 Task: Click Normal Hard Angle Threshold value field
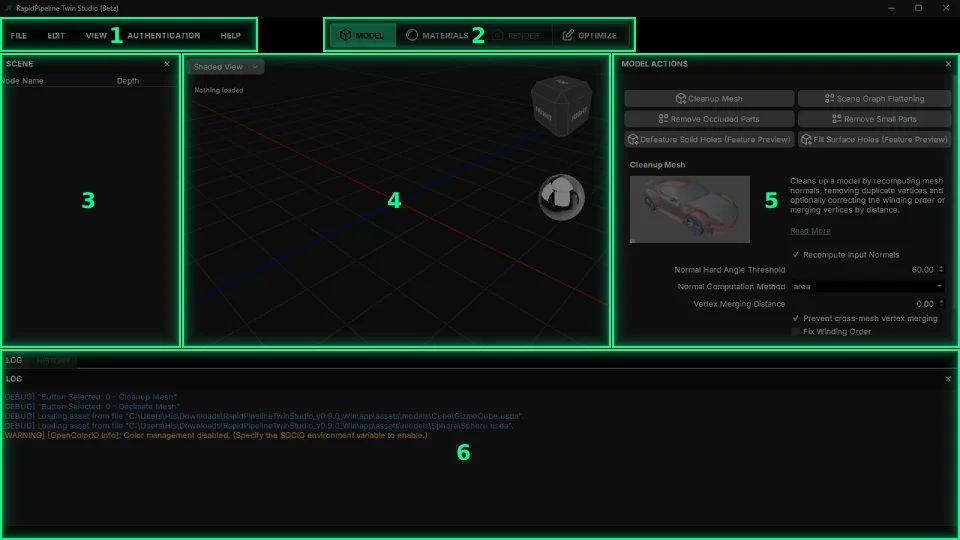pyautogui.click(x=863, y=269)
